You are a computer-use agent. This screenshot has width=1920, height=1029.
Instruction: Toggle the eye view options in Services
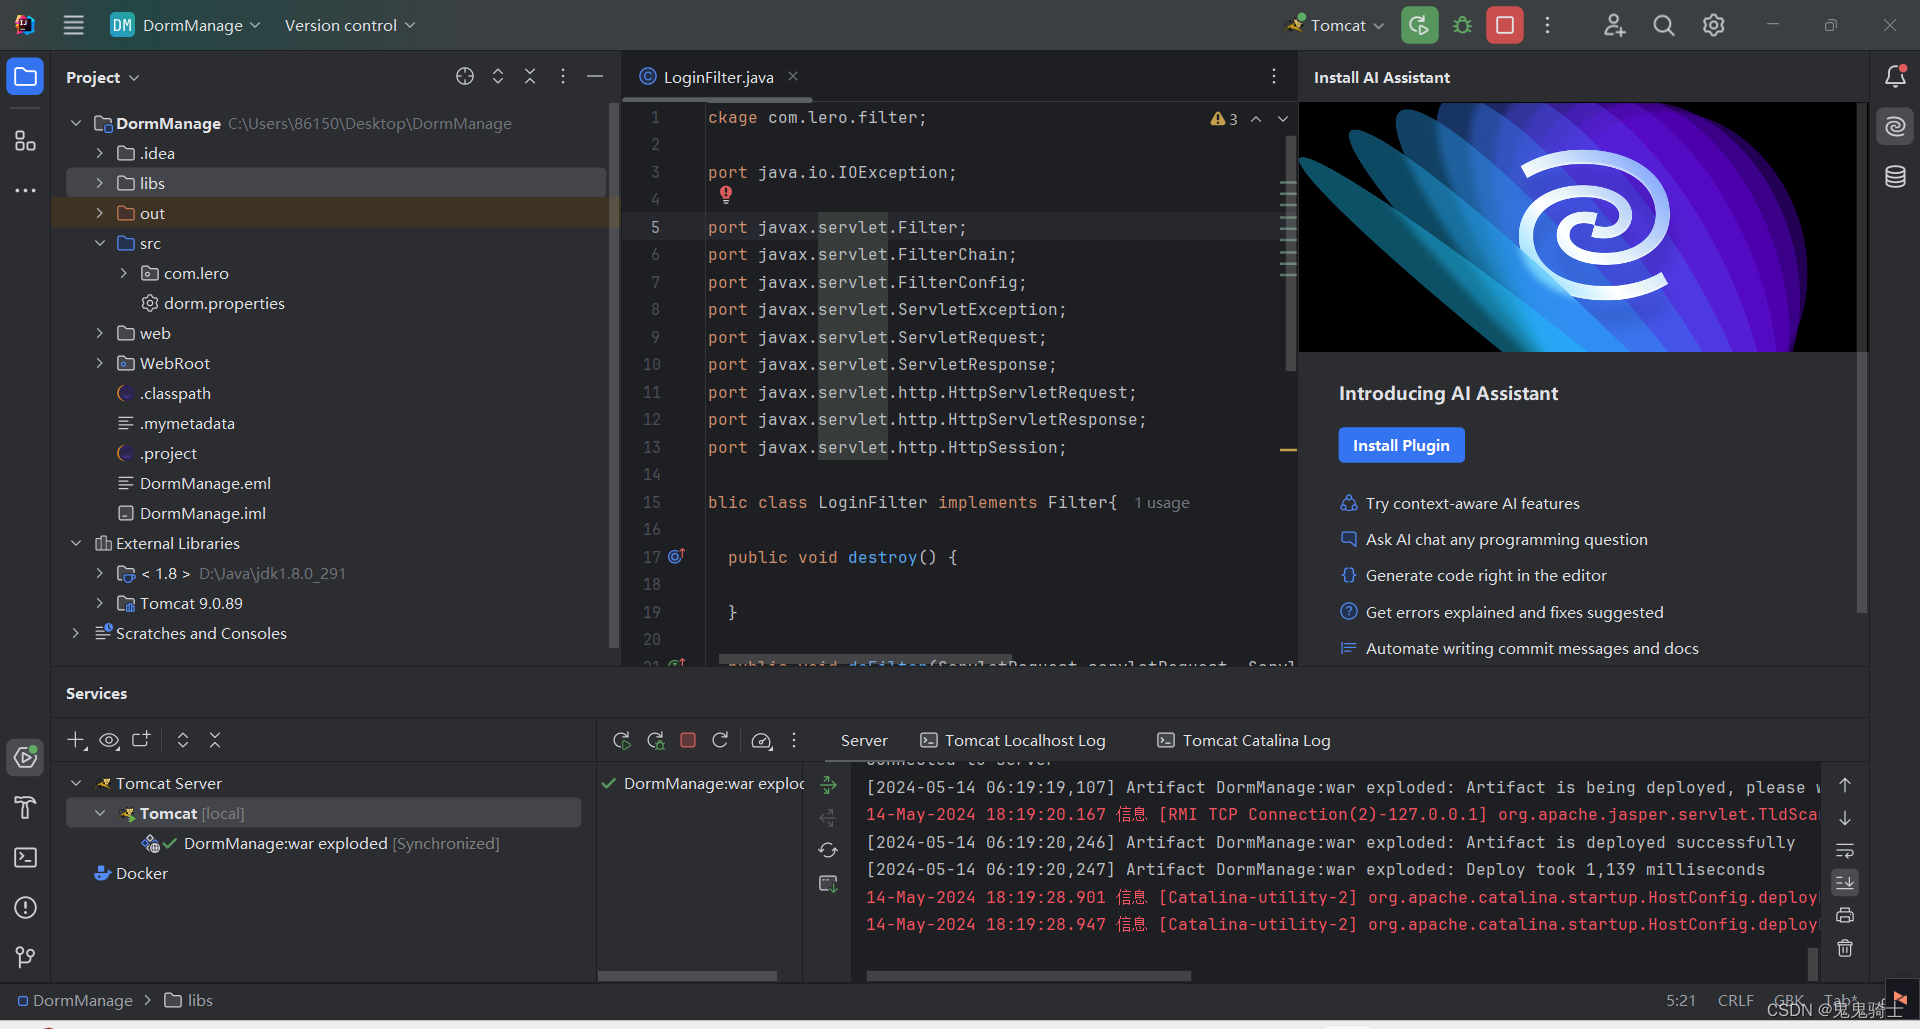pyautogui.click(x=109, y=740)
